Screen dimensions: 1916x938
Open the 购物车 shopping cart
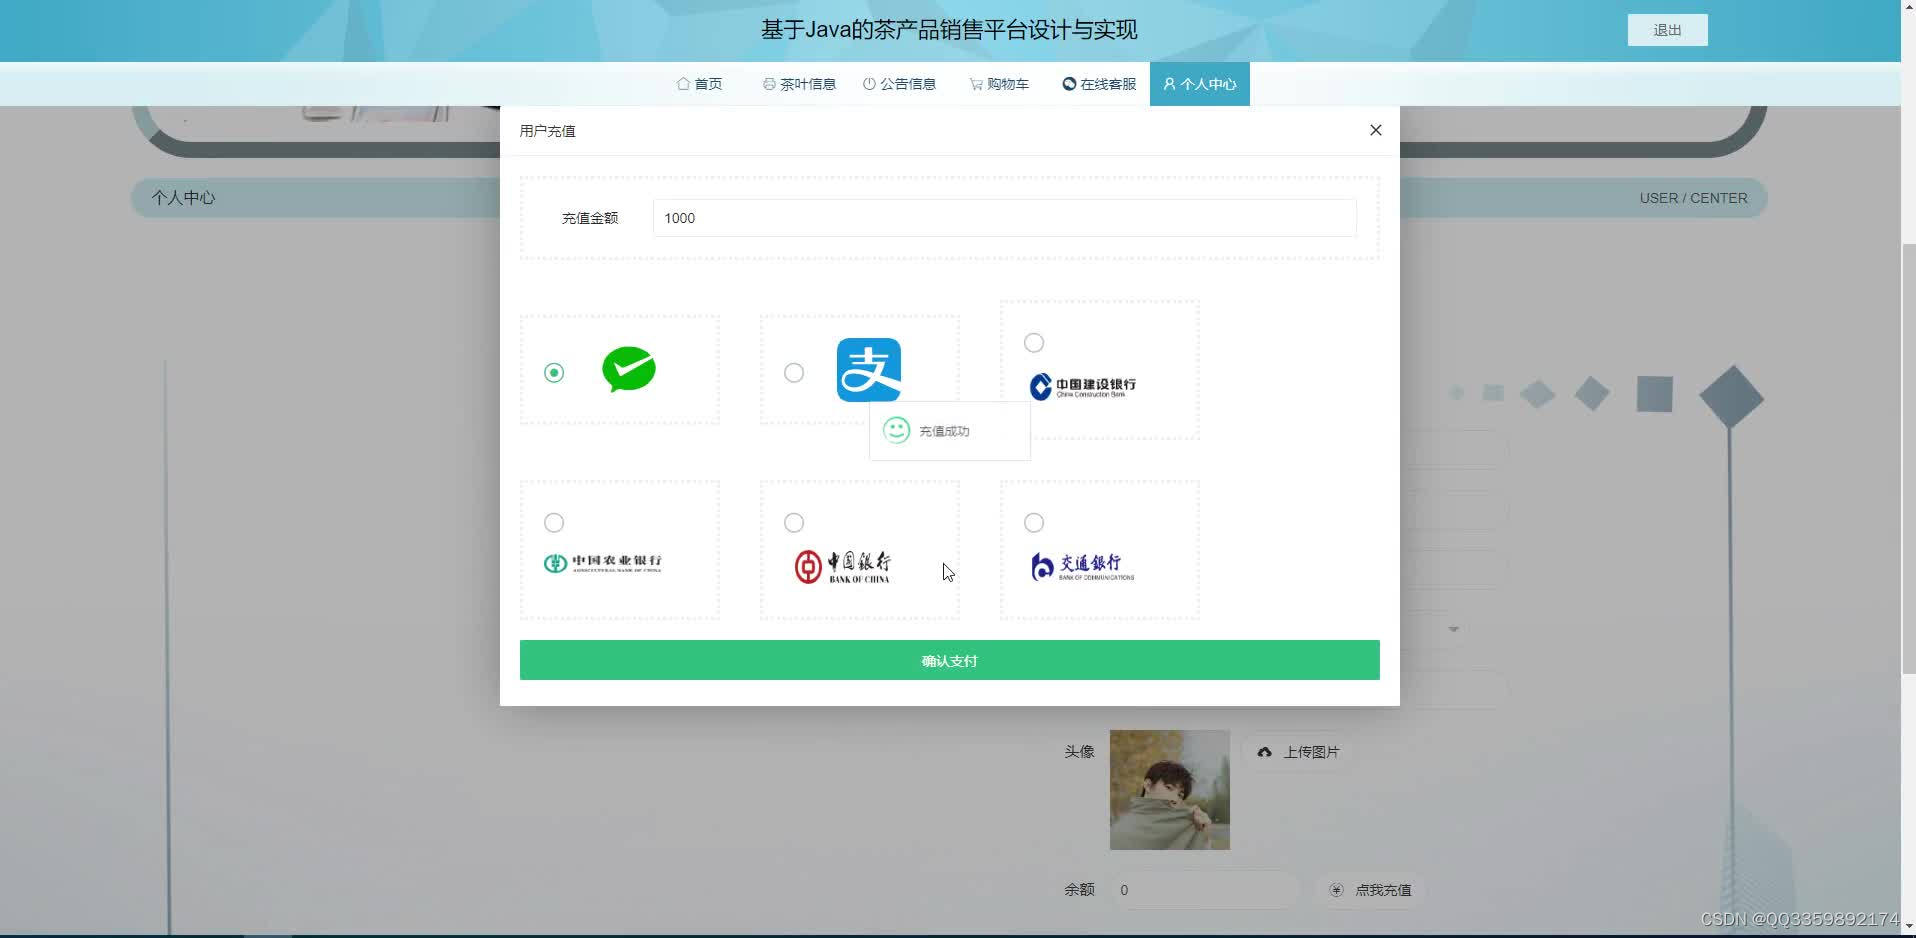[x=999, y=84]
